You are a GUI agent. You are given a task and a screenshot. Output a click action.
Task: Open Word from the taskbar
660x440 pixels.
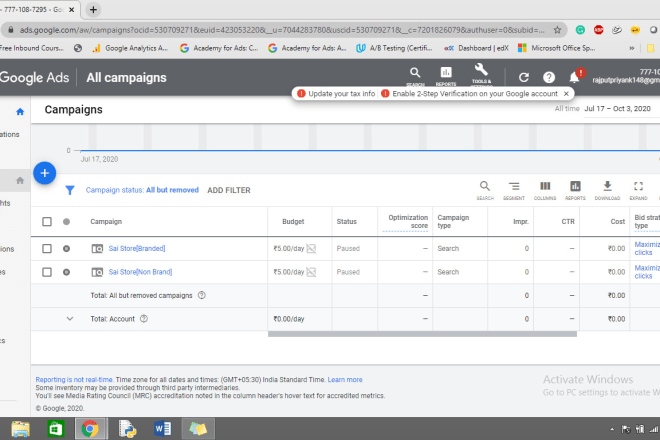tap(162, 429)
